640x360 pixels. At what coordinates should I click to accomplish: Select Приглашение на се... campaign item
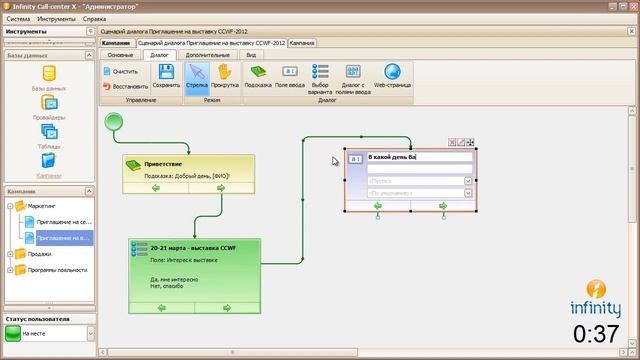[58, 222]
